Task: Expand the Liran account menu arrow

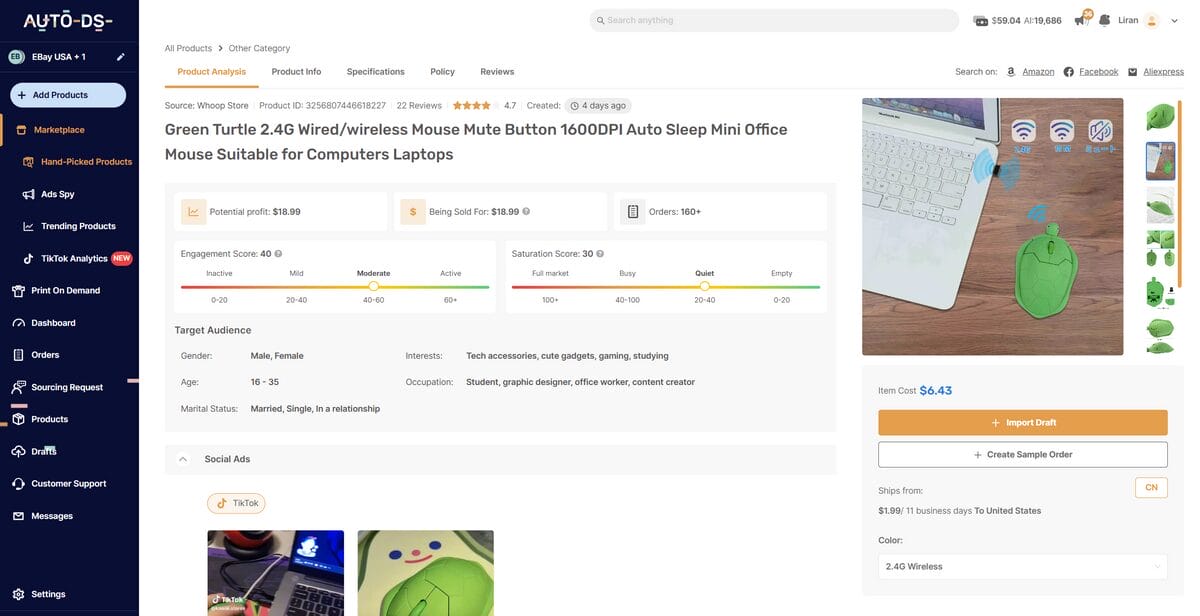Action: tap(1175, 20)
